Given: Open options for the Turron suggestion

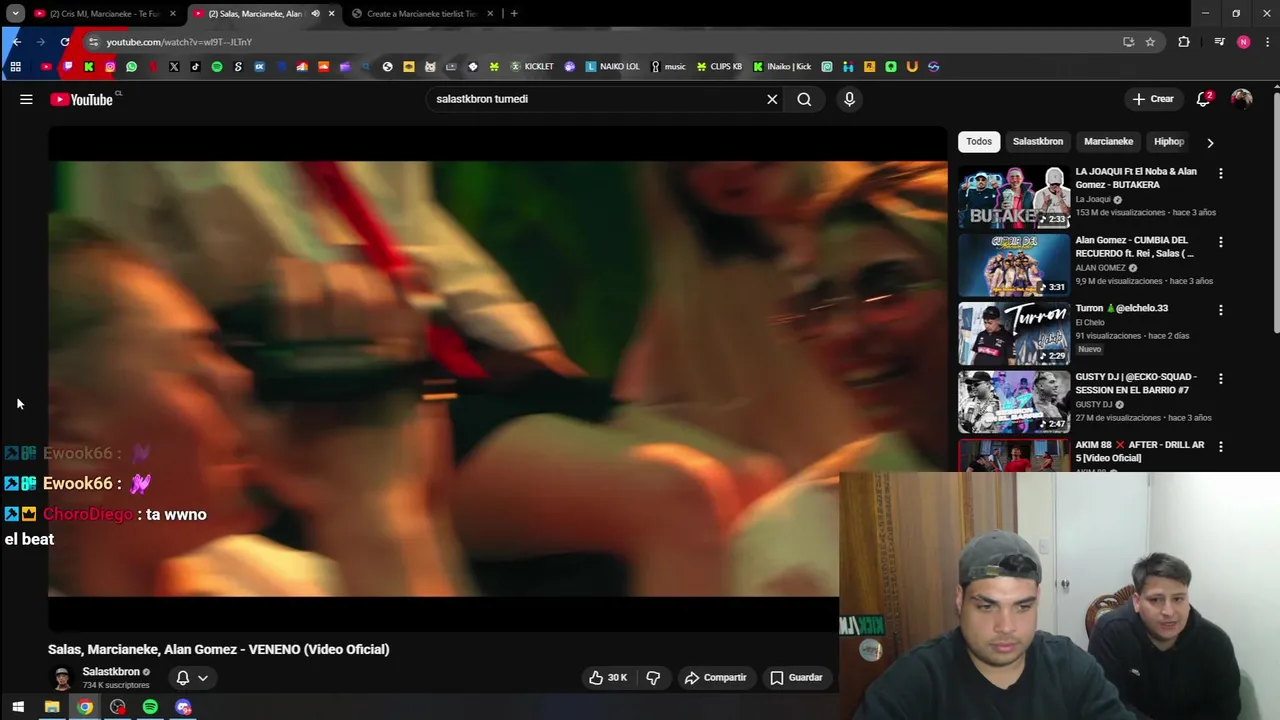Looking at the screenshot, I should (x=1220, y=310).
